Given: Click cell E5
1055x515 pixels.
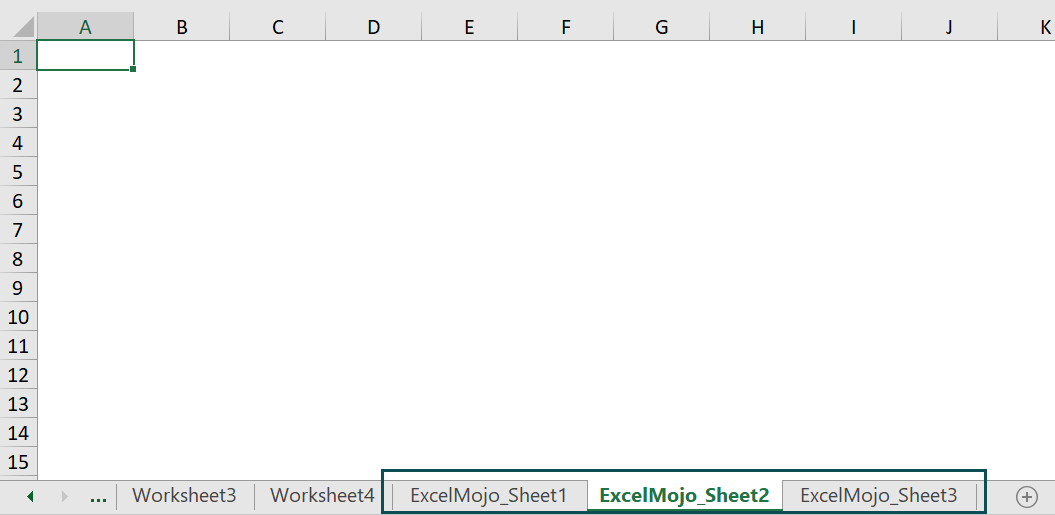Looking at the screenshot, I should click(469, 172).
